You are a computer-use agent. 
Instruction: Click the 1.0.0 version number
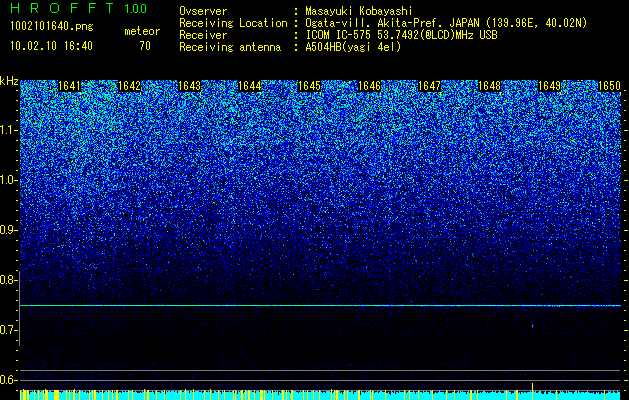[x=136, y=9]
